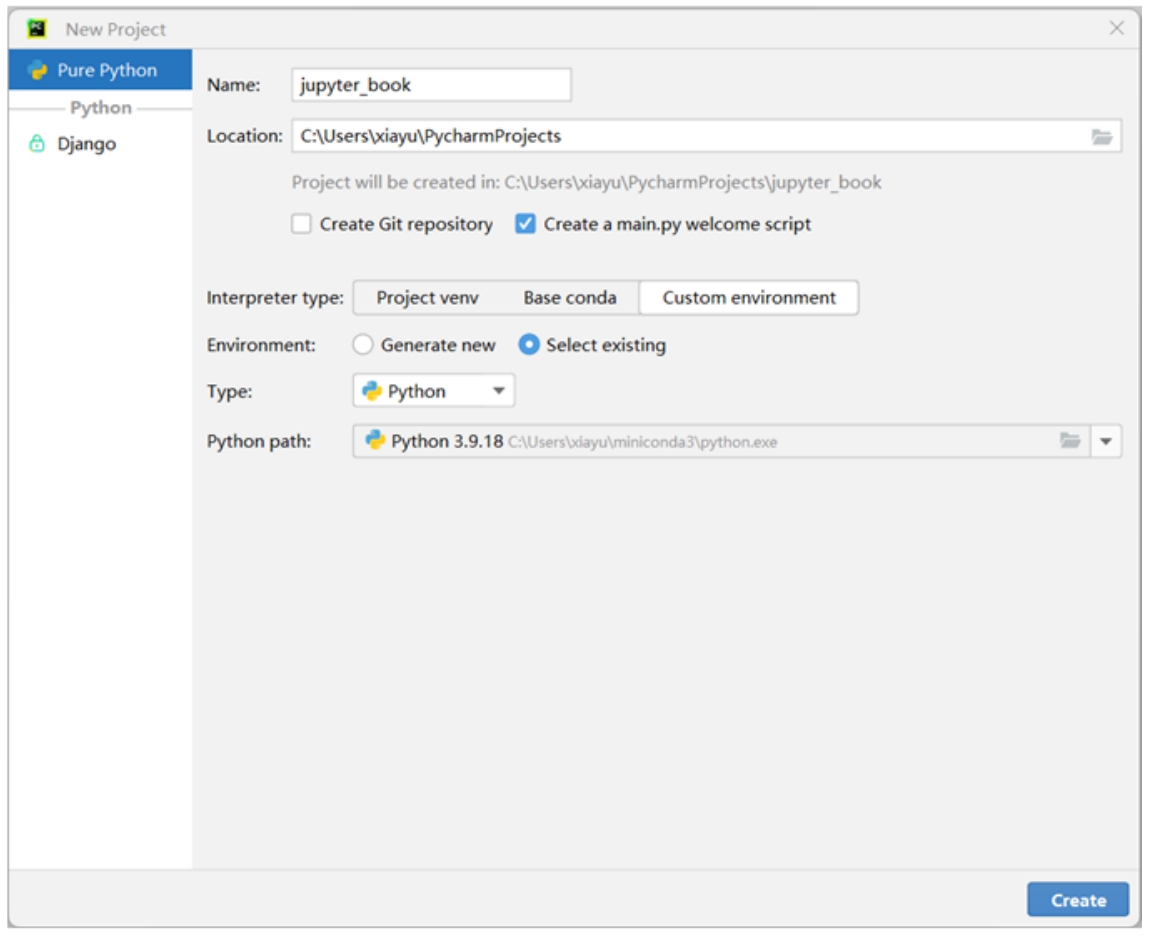Click the 'Project will be created in' text
The height and width of the screenshot is (936, 1151).
[587, 182]
